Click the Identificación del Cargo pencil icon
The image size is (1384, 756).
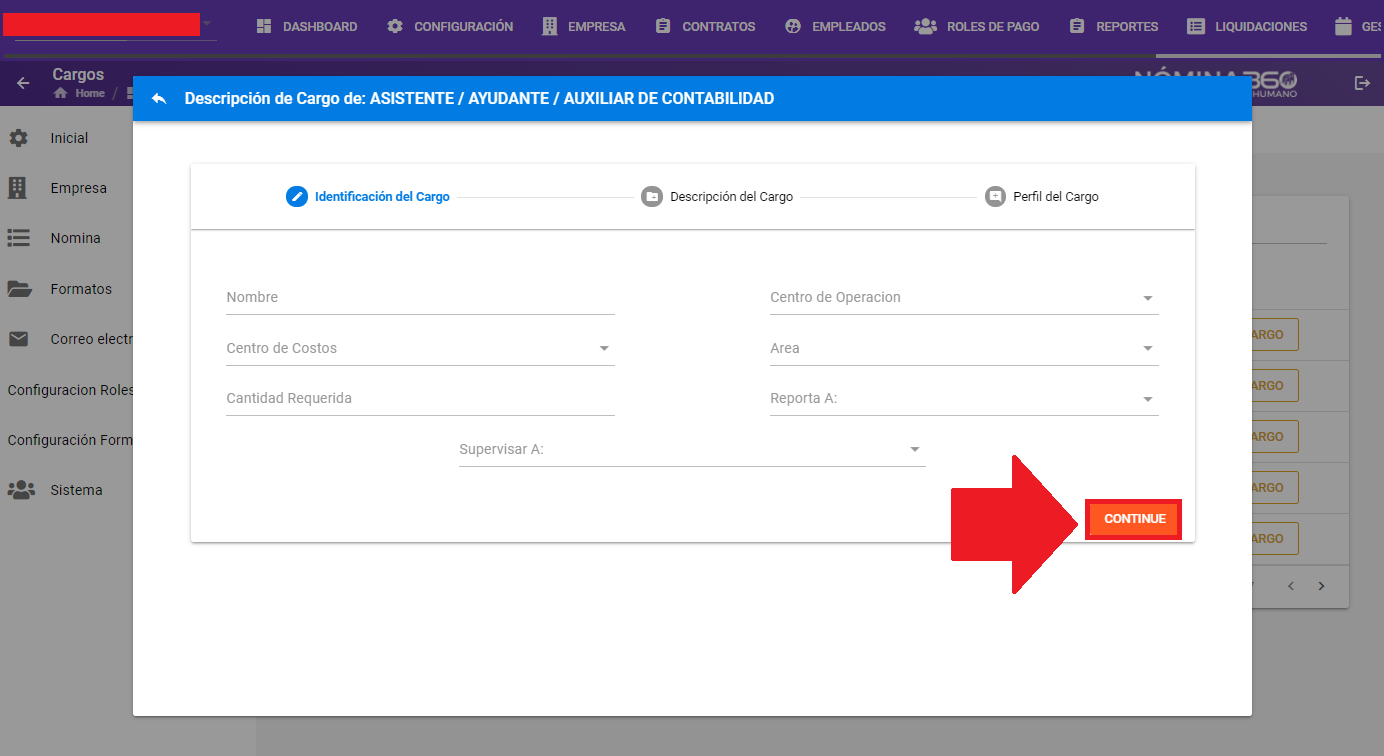pyautogui.click(x=297, y=197)
